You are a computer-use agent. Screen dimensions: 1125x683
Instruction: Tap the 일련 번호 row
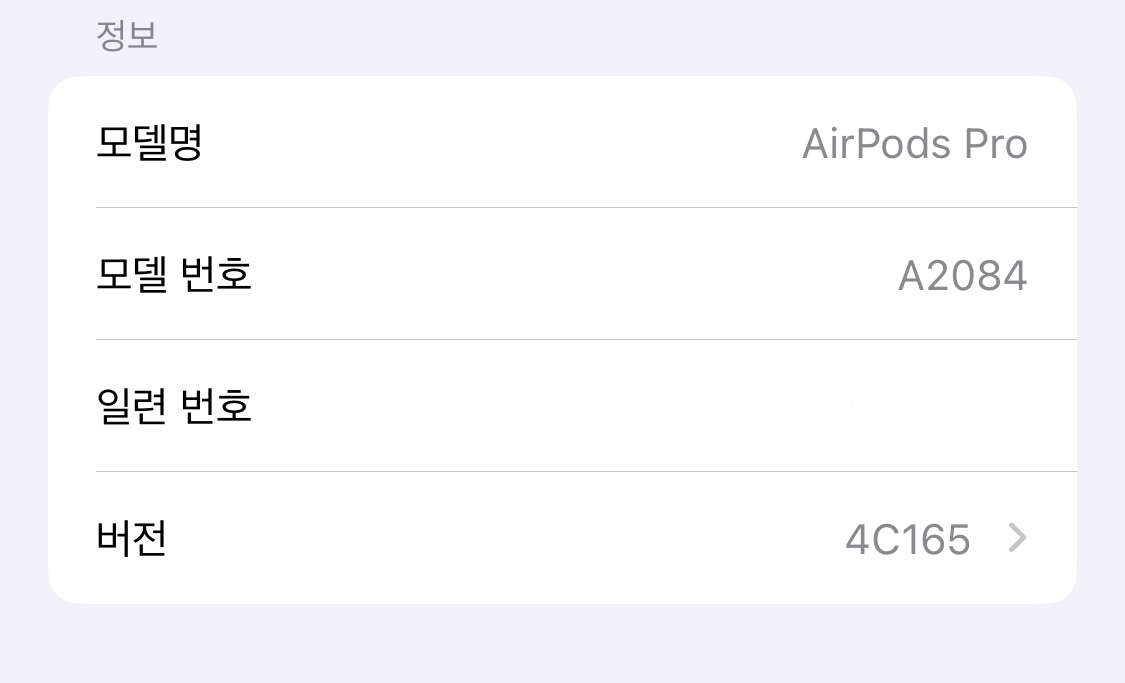562,406
